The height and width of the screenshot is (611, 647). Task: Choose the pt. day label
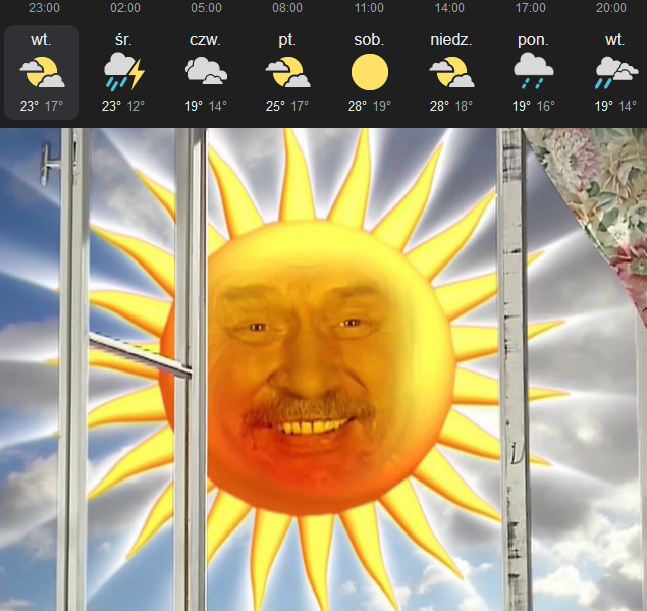[286, 41]
